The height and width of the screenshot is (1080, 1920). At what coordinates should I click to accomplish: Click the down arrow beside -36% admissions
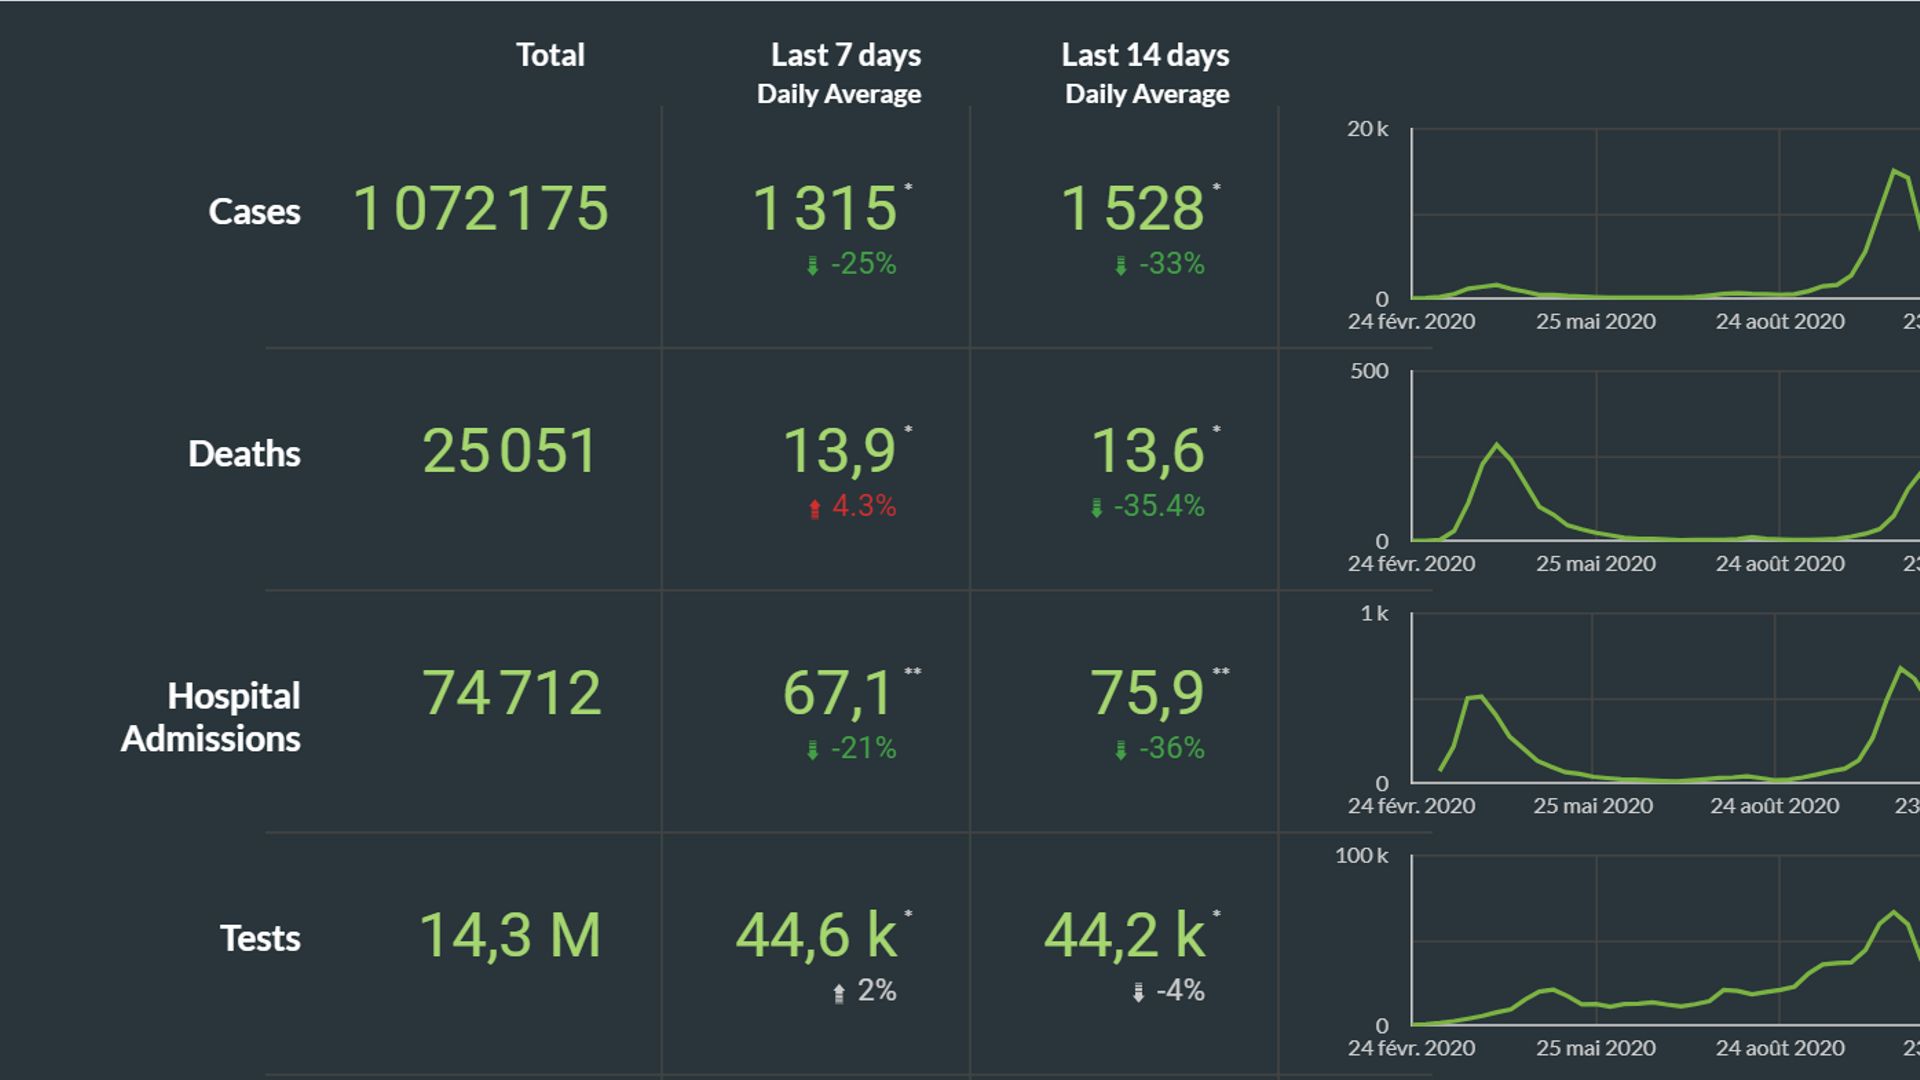(x=1120, y=750)
